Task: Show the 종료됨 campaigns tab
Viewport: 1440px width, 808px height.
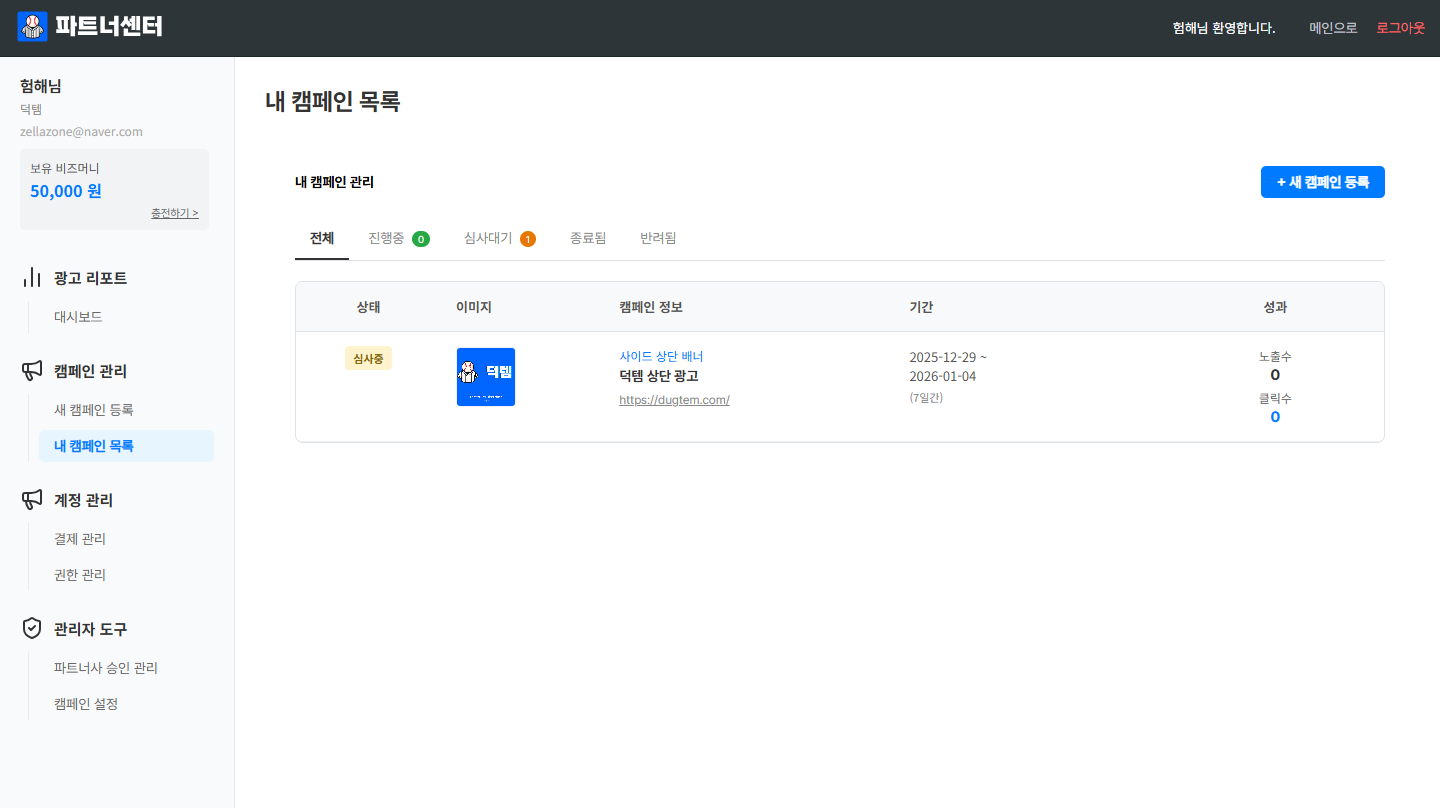Action: [588, 238]
